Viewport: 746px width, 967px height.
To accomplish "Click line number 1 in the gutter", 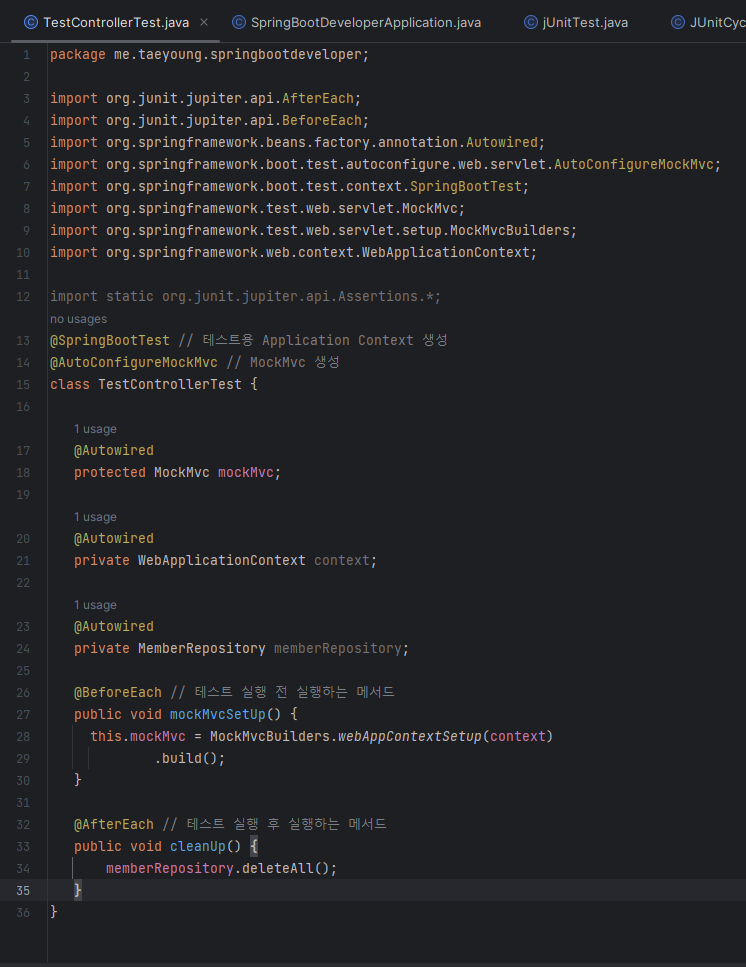I will pyautogui.click(x=27, y=55).
